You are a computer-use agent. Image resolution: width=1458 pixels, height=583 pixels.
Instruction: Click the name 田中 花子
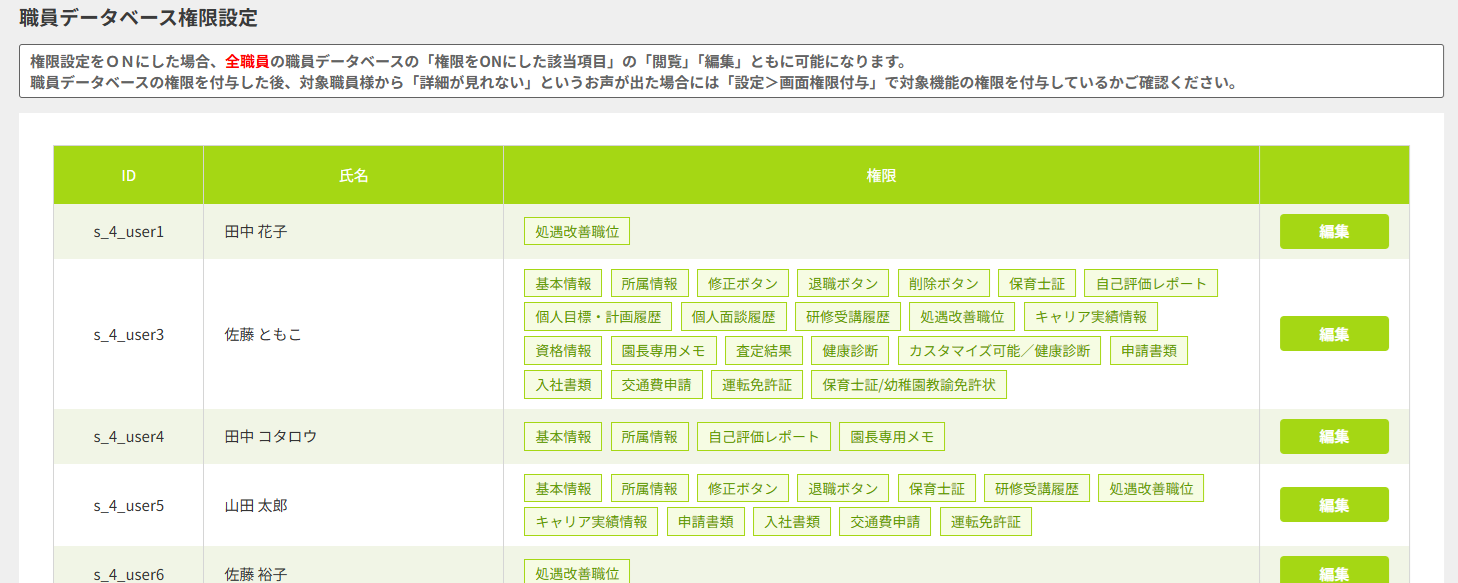(x=256, y=231)
